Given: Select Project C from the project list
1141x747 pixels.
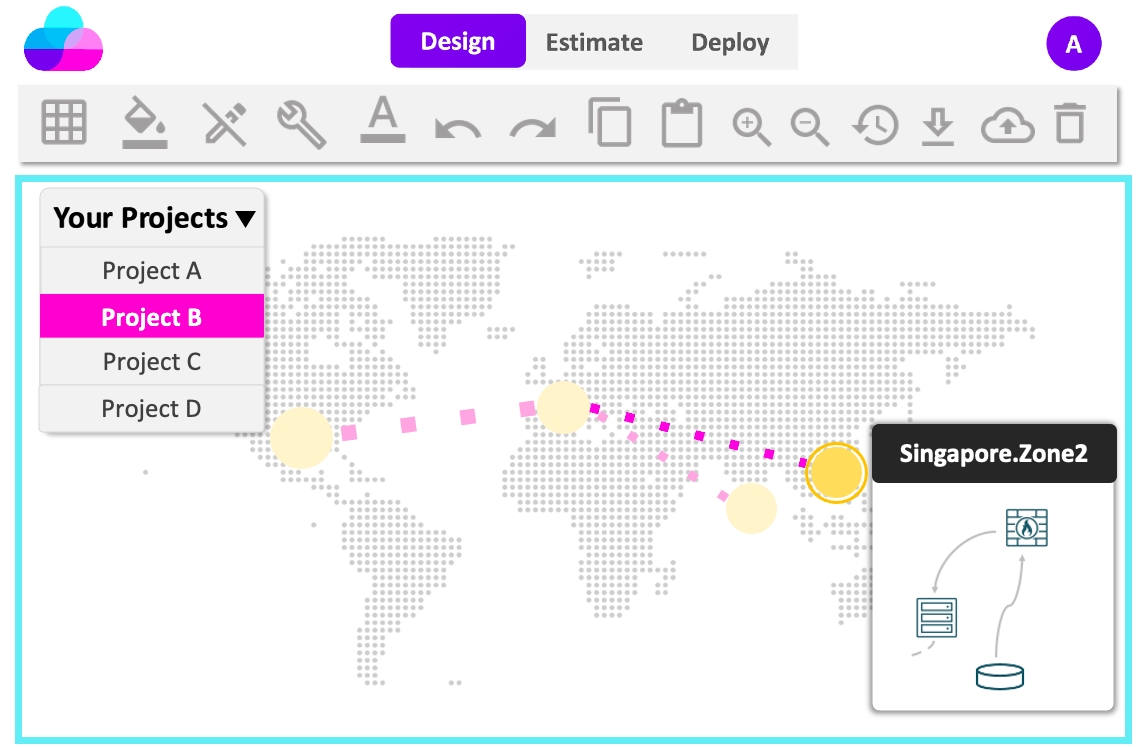Looking at the screenshot, I should [x=151, y=362].
